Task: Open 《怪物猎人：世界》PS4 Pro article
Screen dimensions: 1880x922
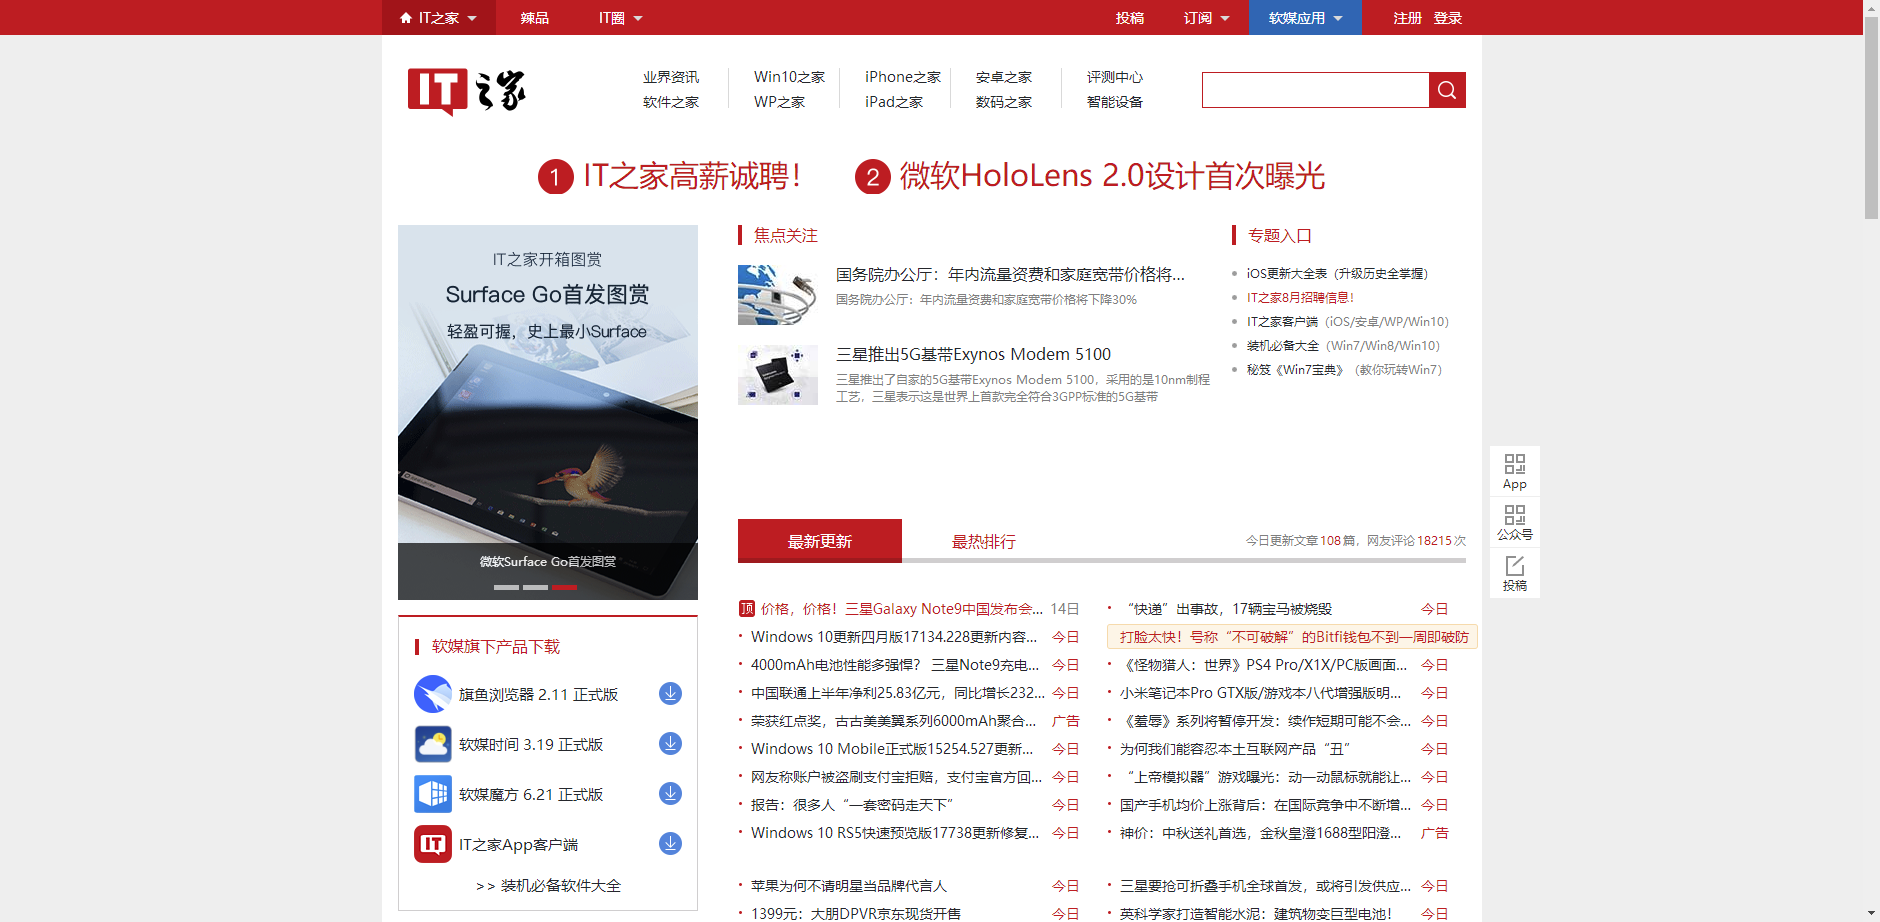Action: pos(1263,664)
